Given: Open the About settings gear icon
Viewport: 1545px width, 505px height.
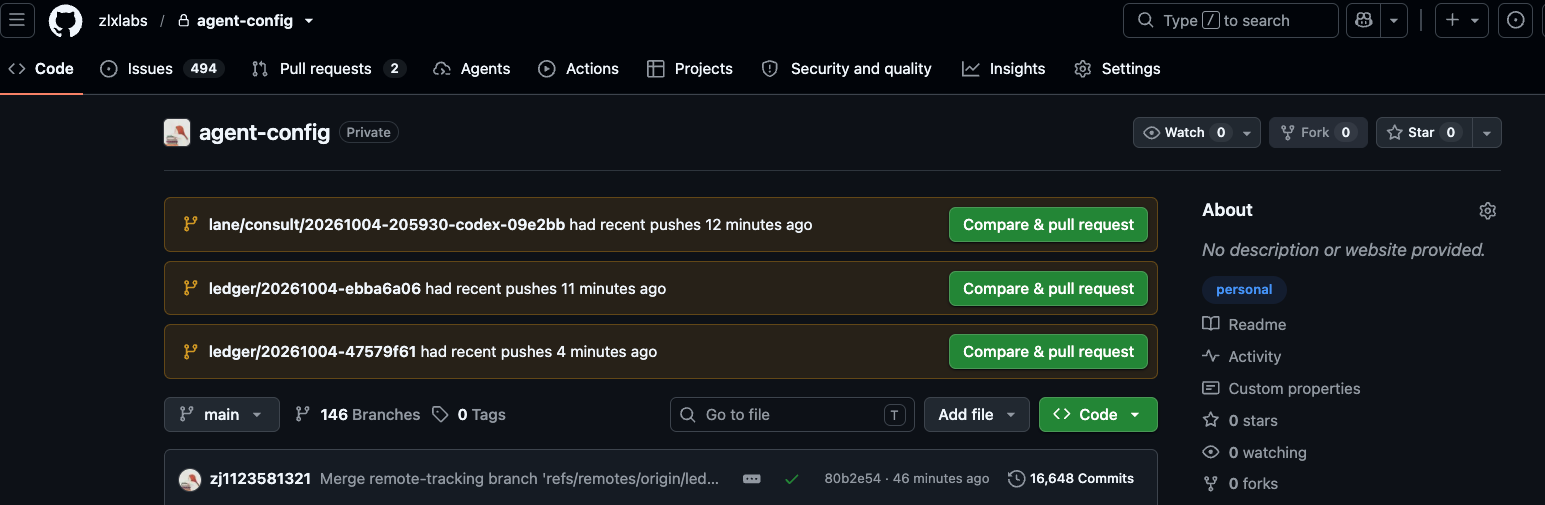Looking at the screenshot, I should (x=1487, y=211).
